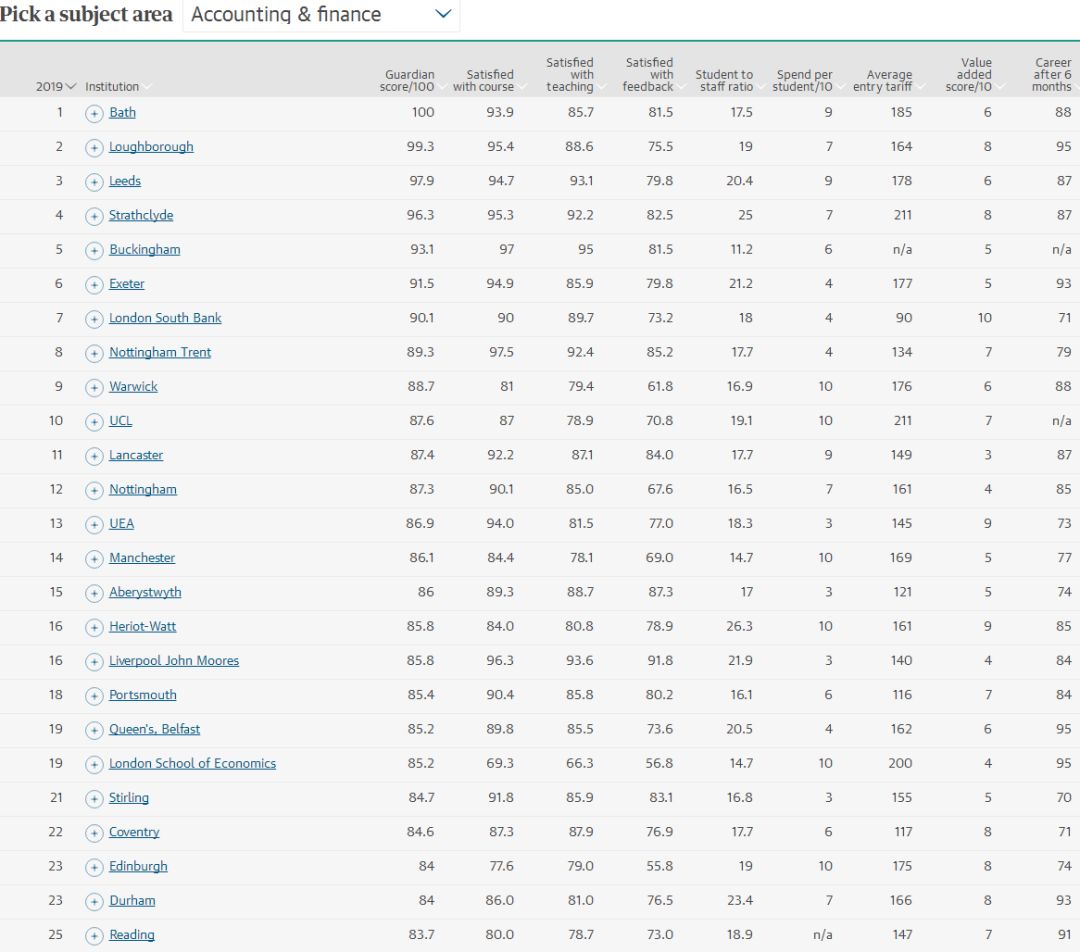Open the London School of Economics link
Viewport: 1080px width, 952px height.
pyautogui.click(x=192, y=763)
